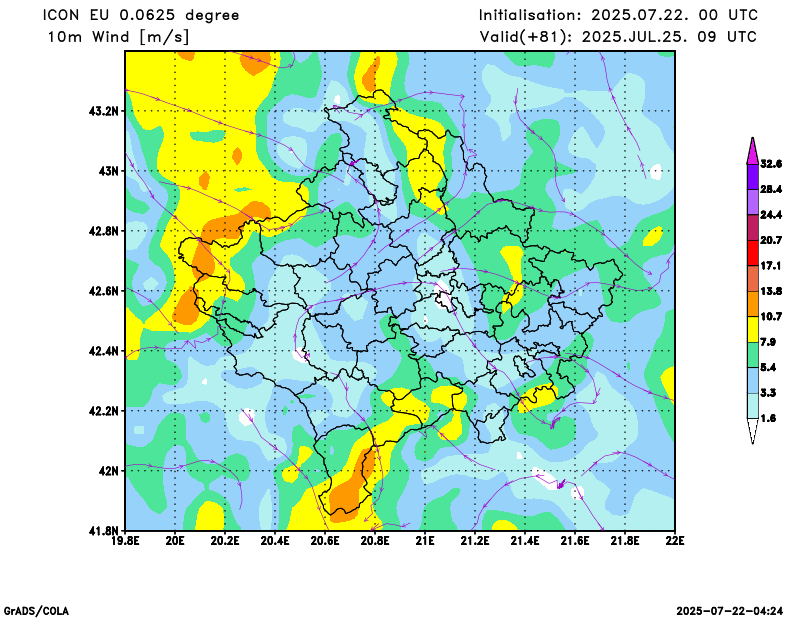Image resolution: width=800 pixels, height=618 pixels.
Task: Click the '19.8E' longitude label
Action: 125,540
